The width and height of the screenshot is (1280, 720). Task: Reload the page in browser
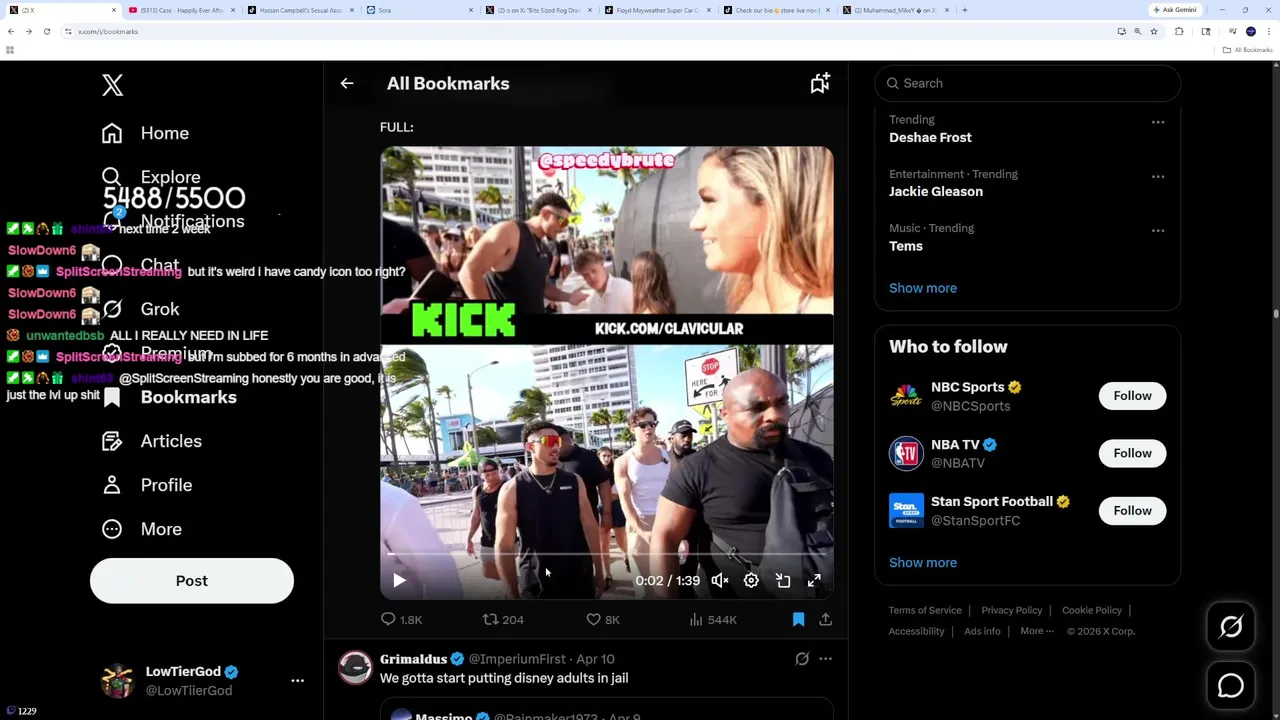pyautogui.click(x=46, y=31)
